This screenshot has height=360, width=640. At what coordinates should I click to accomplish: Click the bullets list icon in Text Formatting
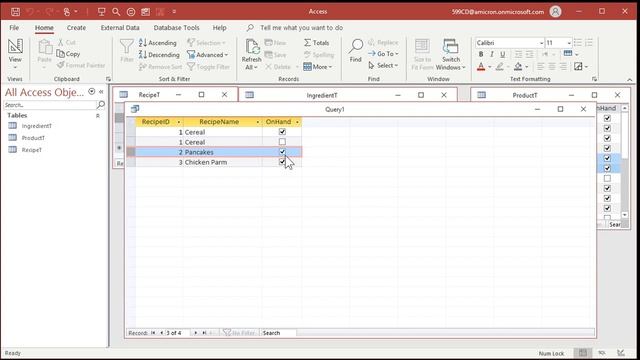[578, 42]
